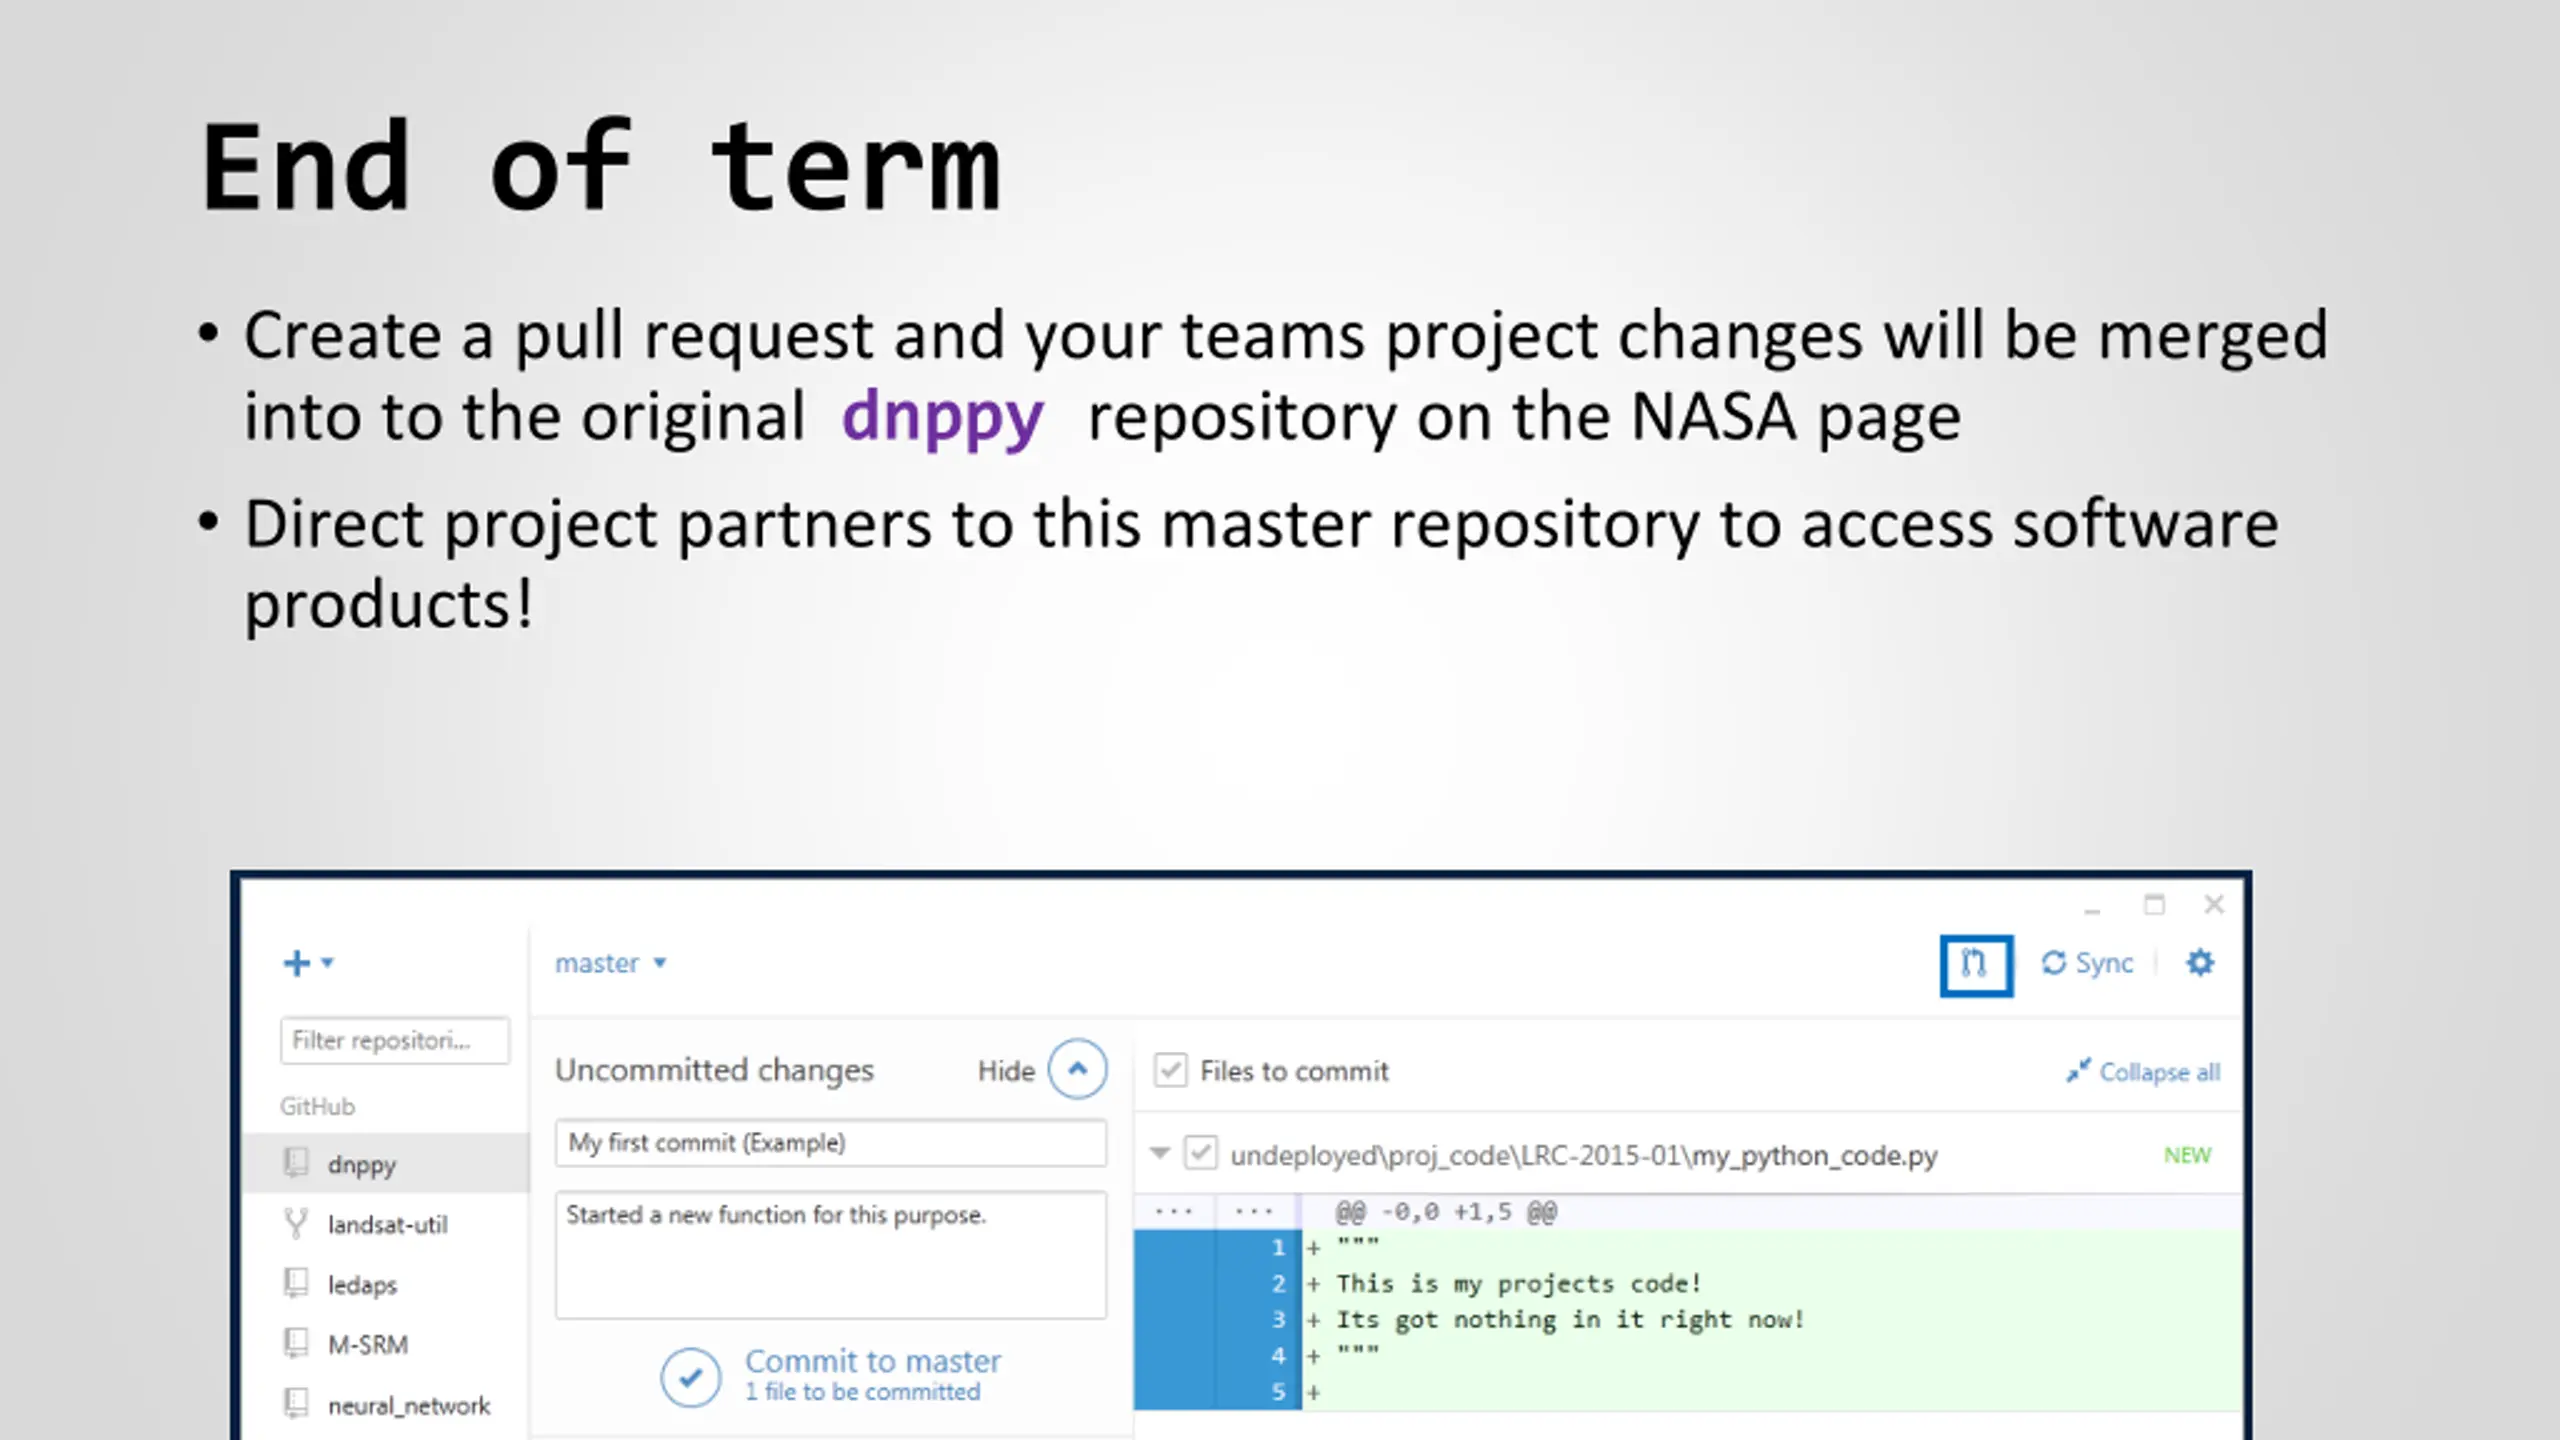Click the Sync refresh icon
The height and width of the screenshot is (1440, 2560).
coord(2053,963)
